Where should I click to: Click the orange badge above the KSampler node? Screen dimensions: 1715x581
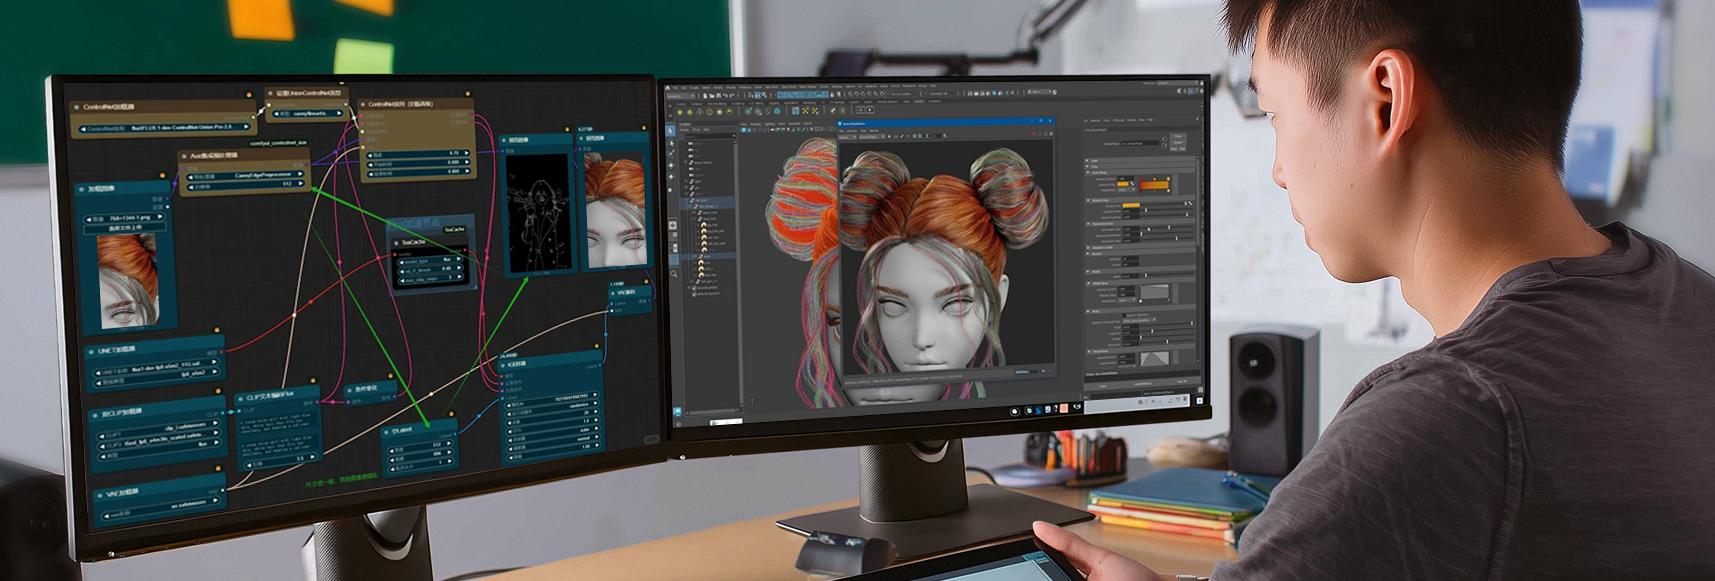[x=597, y=347]
